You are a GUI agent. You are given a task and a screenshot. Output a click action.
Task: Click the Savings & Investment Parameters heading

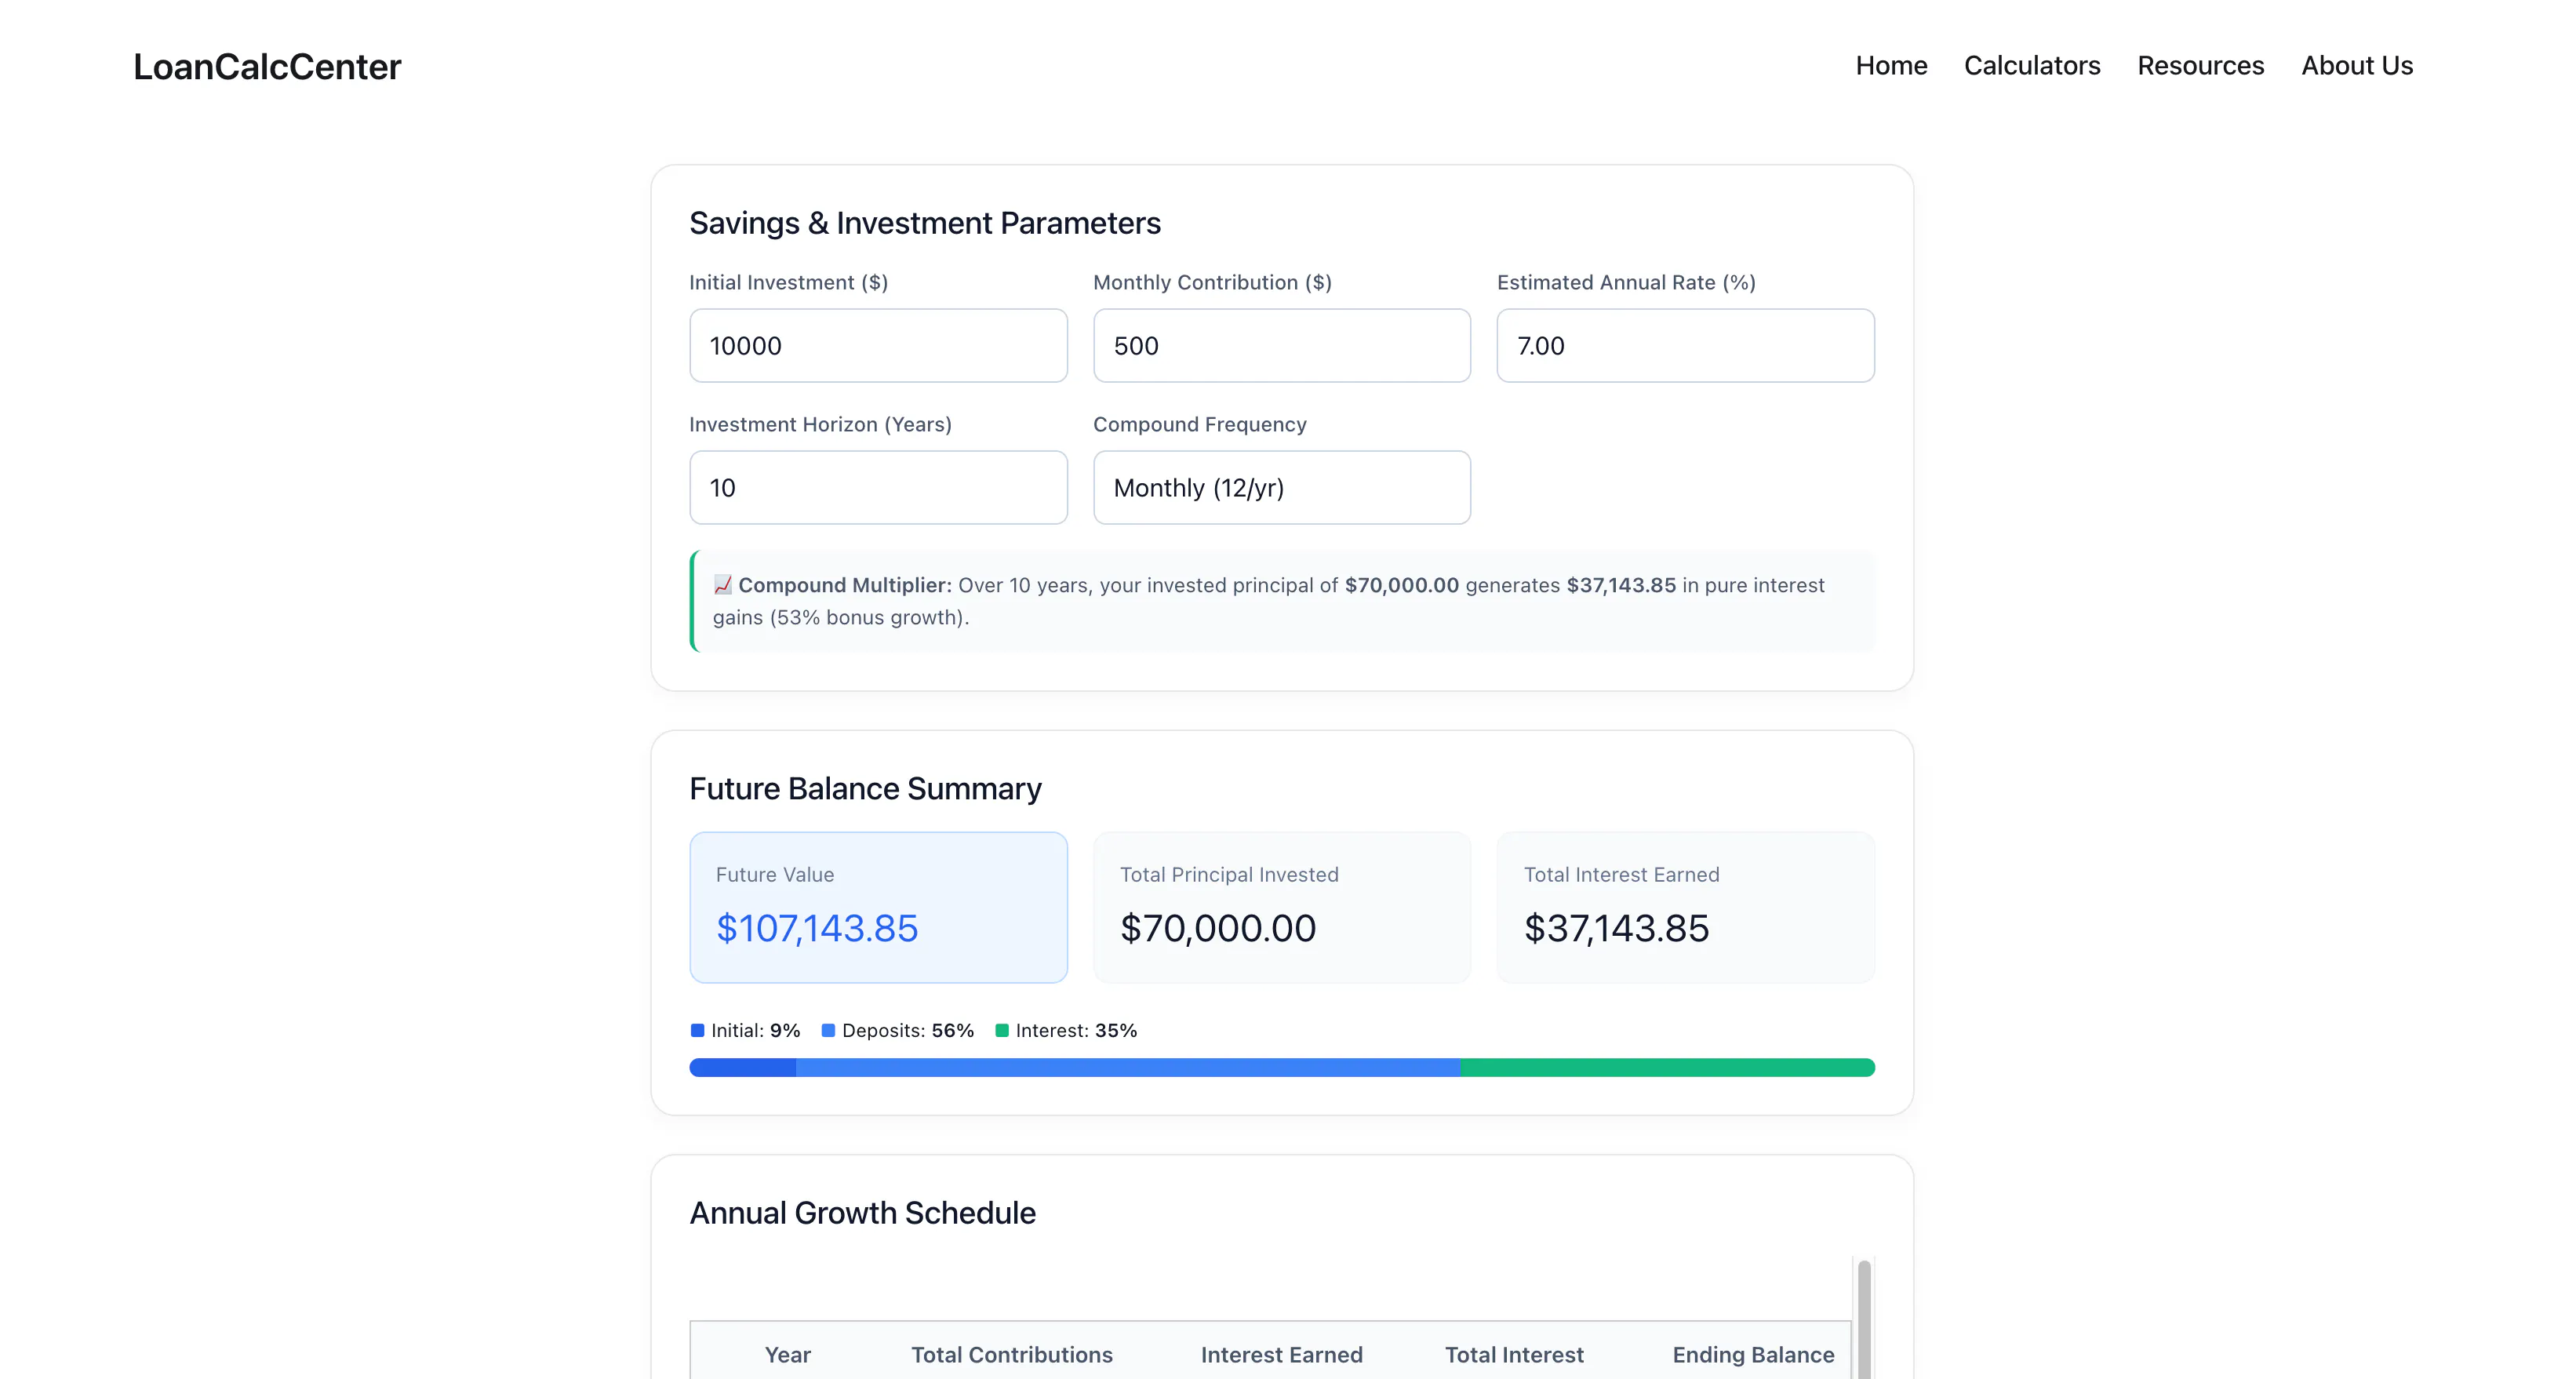925,223
